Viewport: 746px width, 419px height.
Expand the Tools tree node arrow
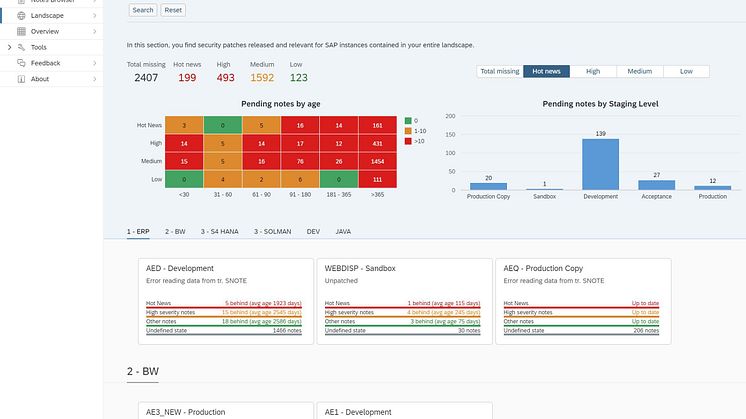tap(9, 47)
